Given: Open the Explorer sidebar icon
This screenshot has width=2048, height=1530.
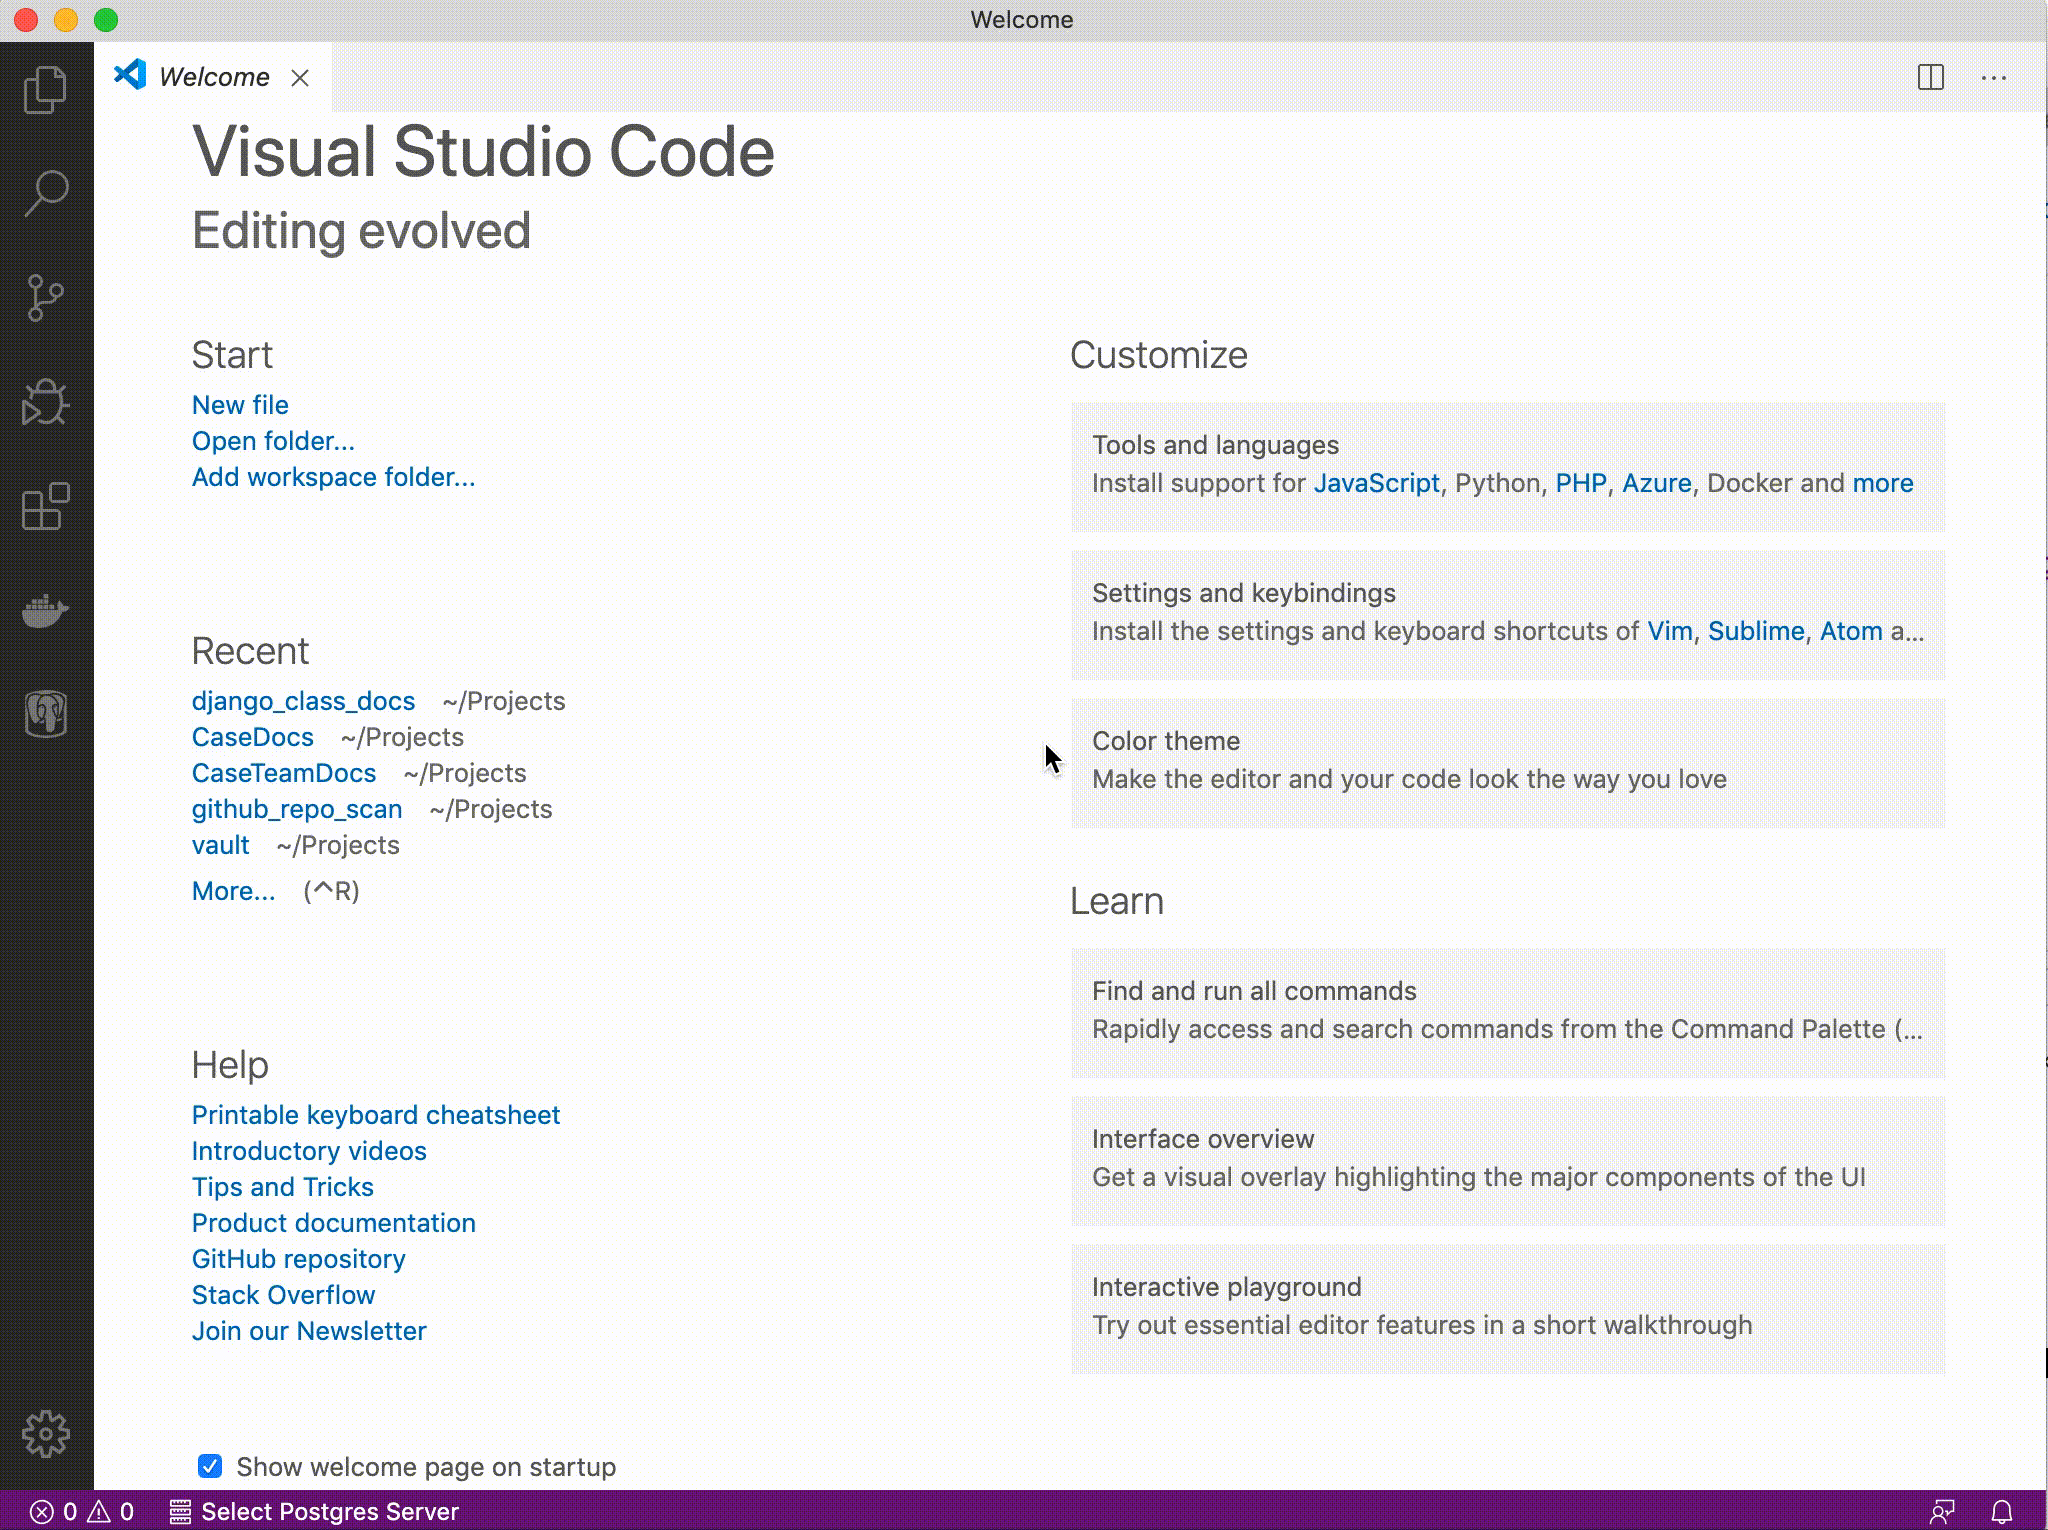Looking at the screenshot, I should [x=46, y=90].
